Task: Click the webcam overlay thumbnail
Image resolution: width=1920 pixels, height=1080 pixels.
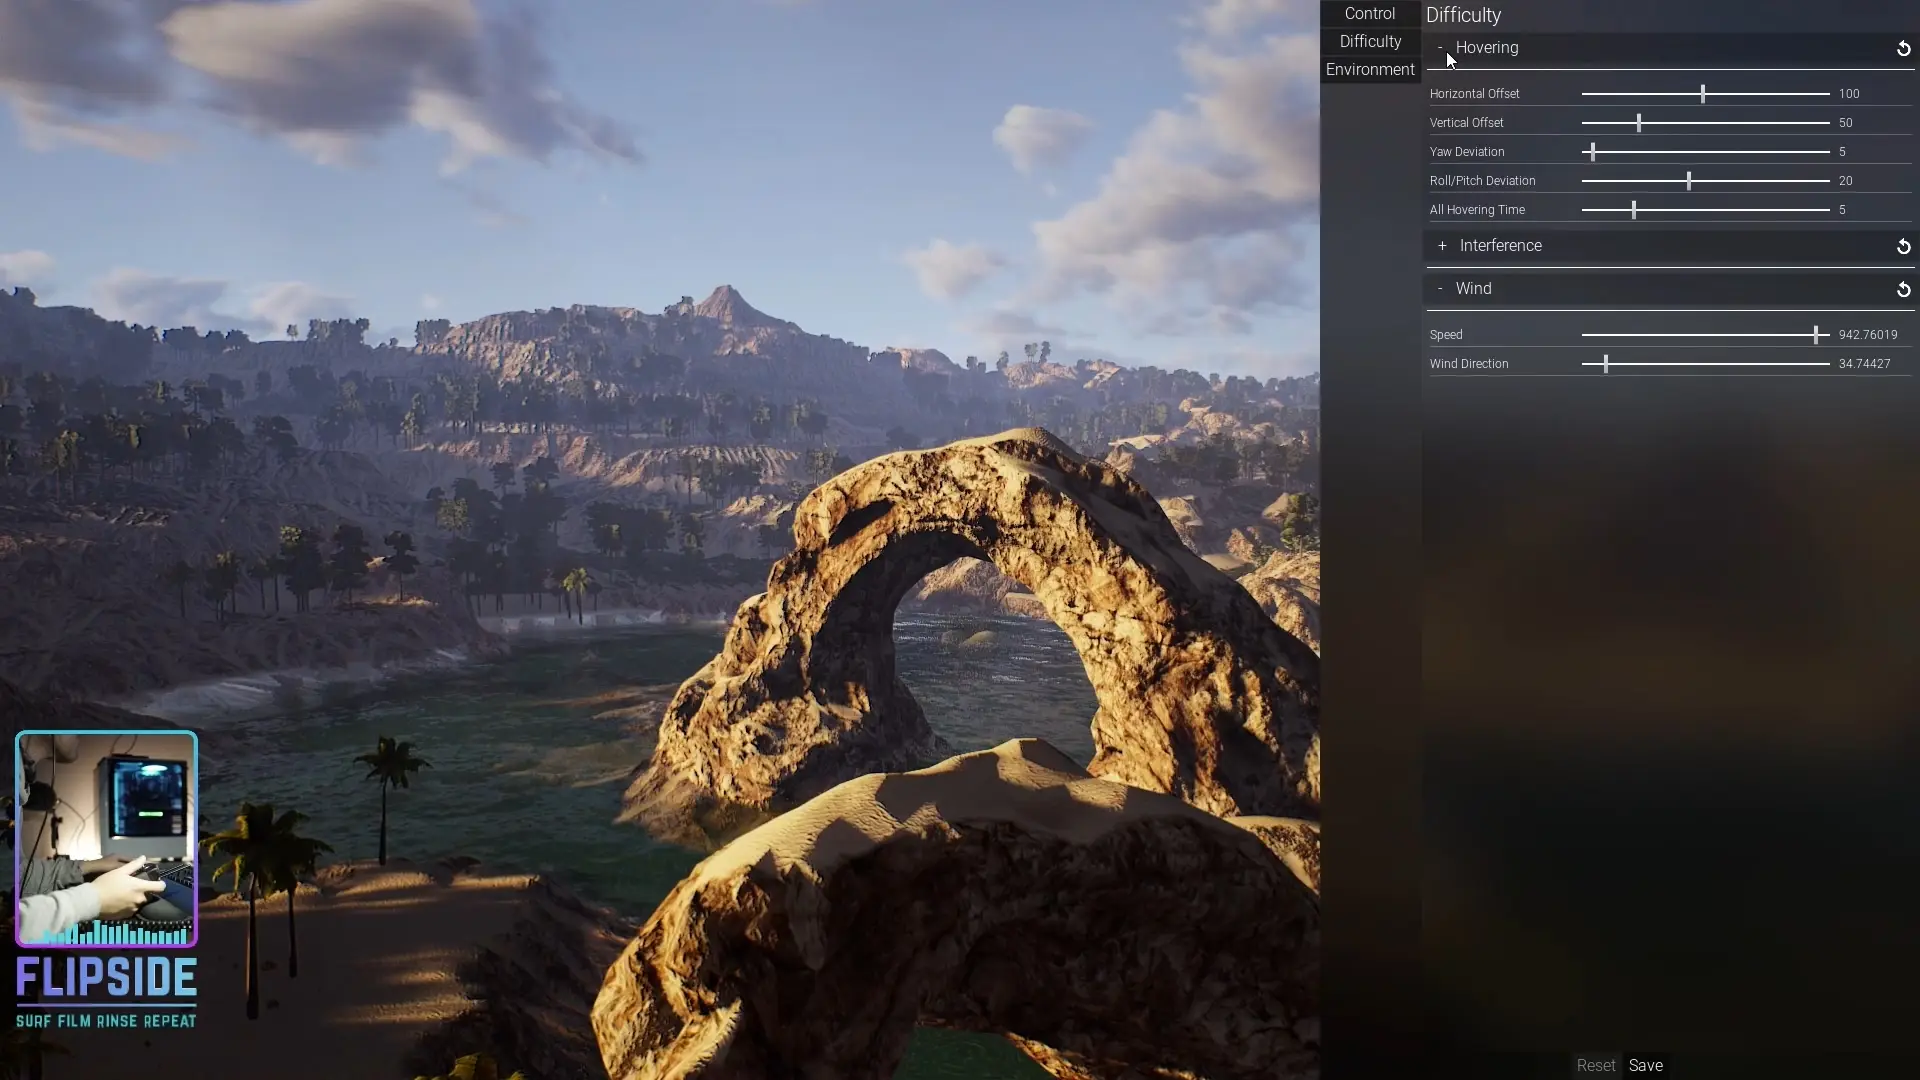Action: (x=106, y=838)
